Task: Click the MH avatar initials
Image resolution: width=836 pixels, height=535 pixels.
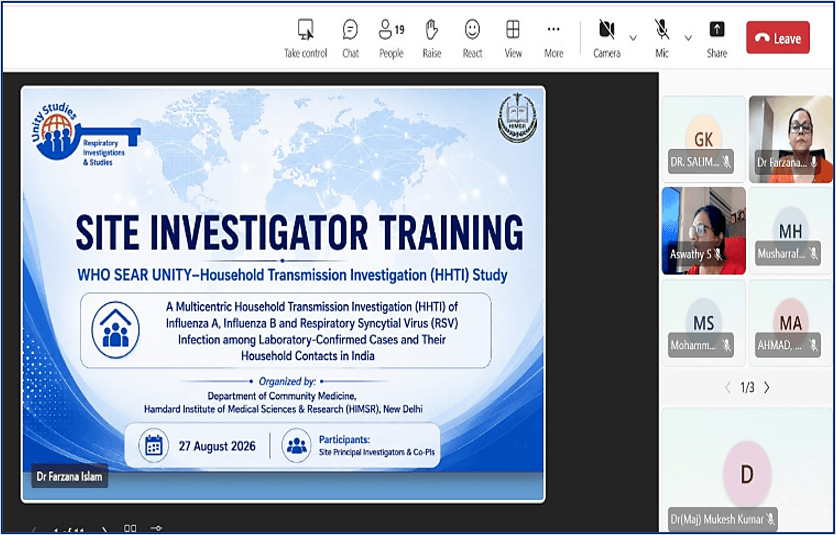Action: (790, 231)
